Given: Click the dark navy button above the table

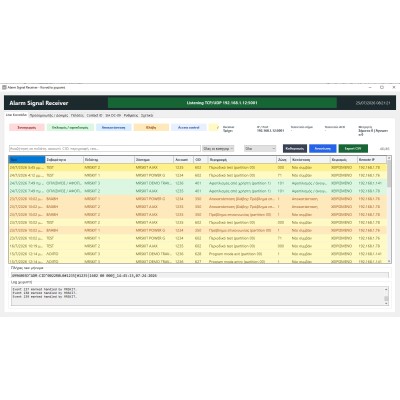Looking at the screenshot, I should 295,149.
